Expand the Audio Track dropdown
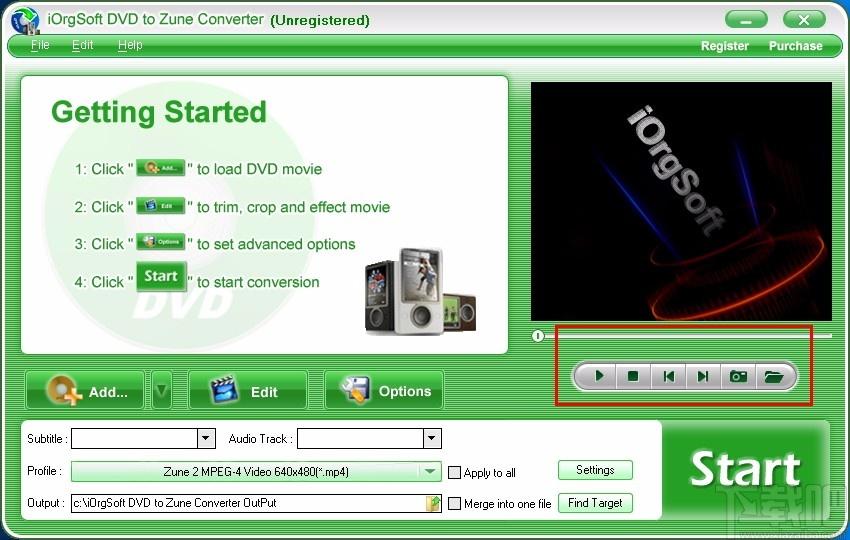 pos(432,438)
